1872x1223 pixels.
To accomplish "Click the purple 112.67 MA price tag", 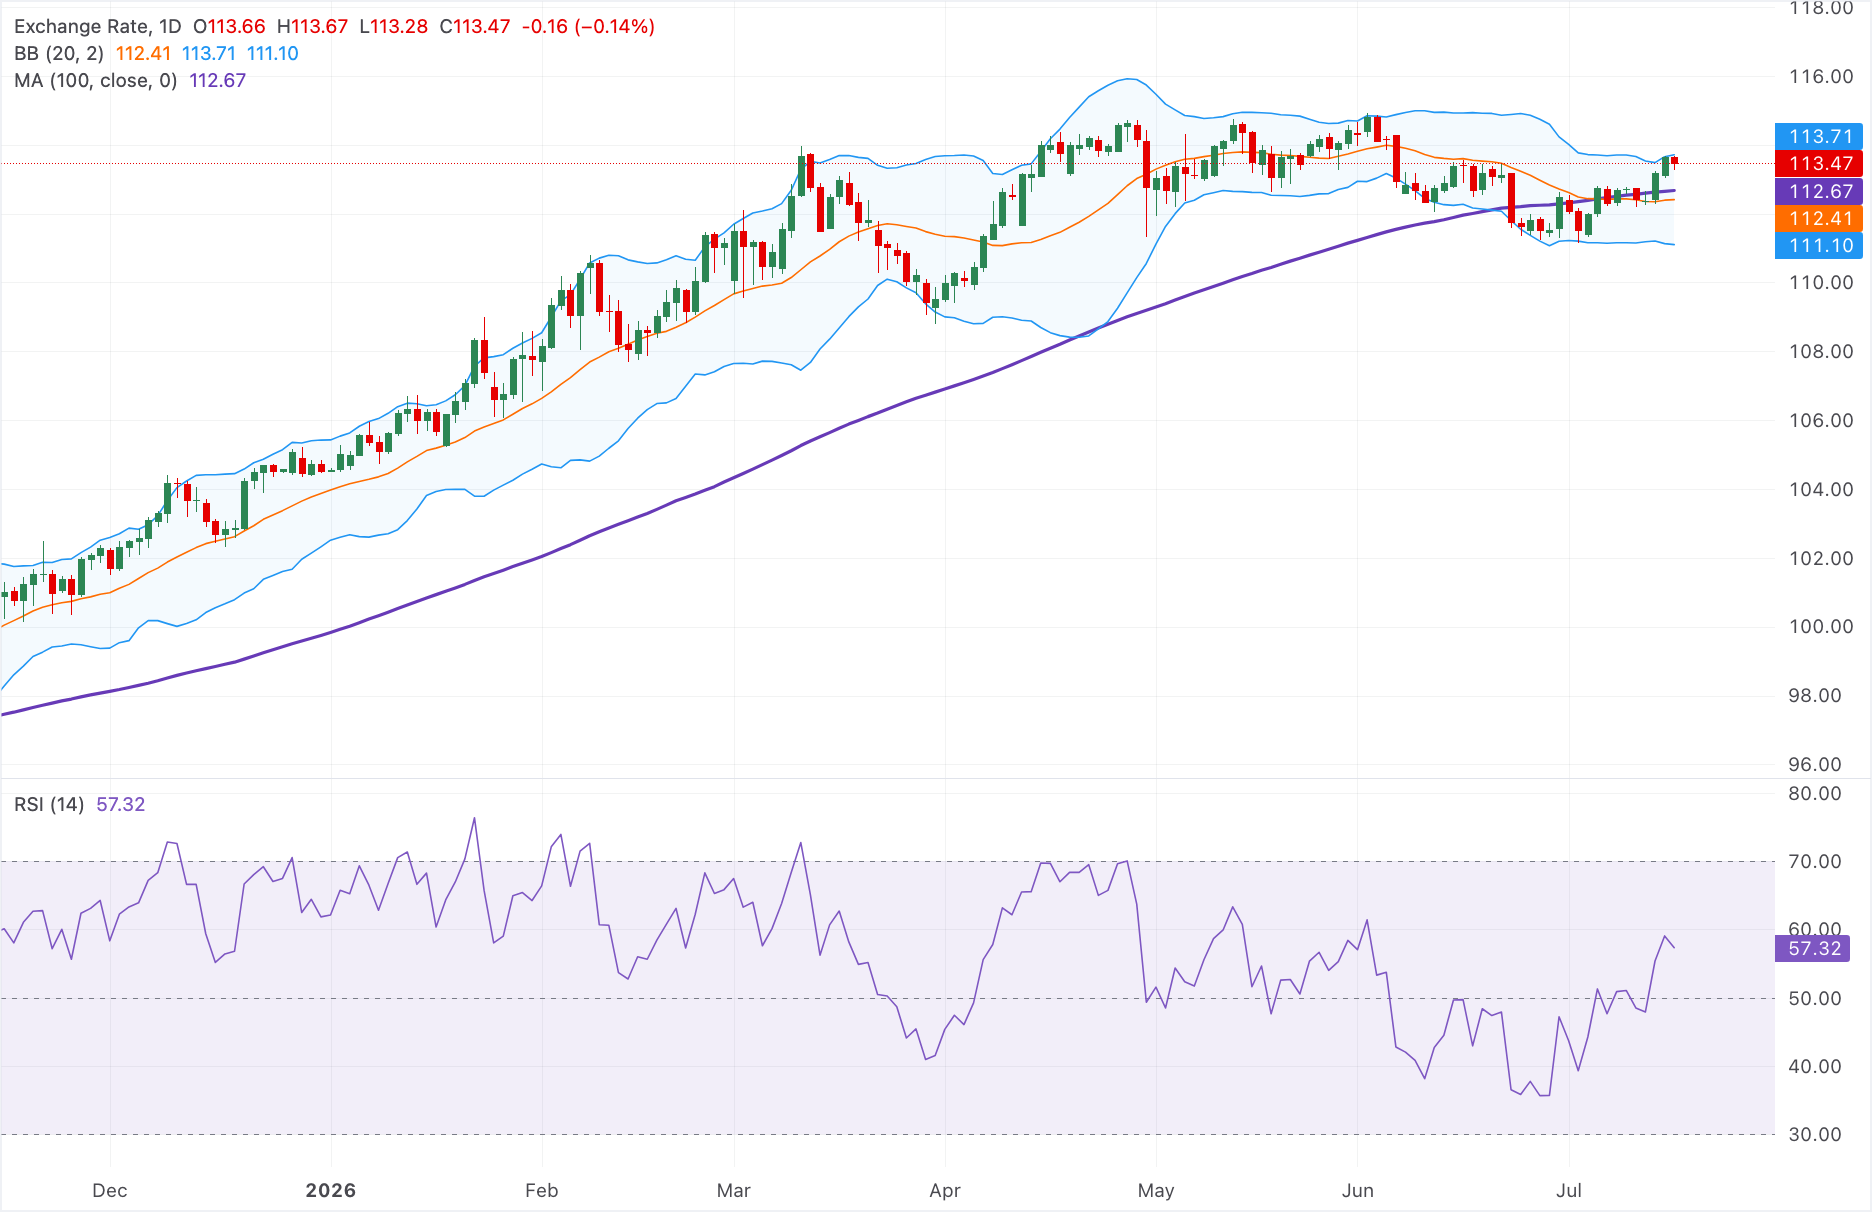I will (x=1819, y=191).
